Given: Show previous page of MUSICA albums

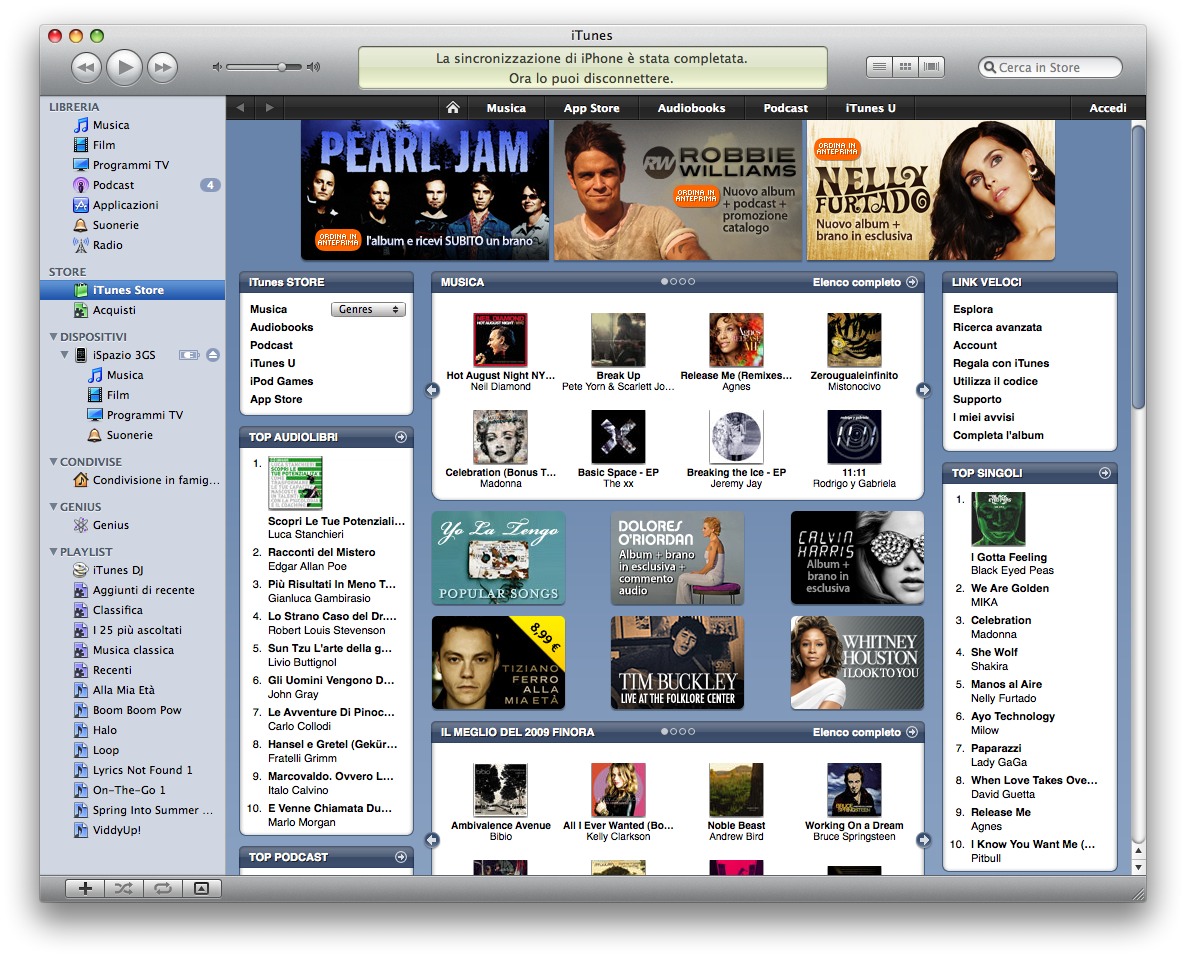Looking at the screenshot, I should pos(432,390).
